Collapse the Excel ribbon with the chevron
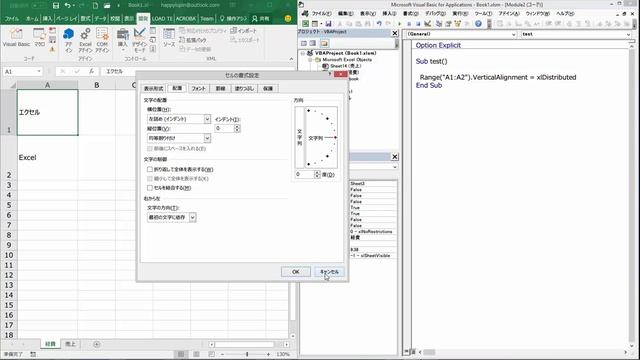The image size is (640, 360). pyautogui.click(x=291, y=59)
